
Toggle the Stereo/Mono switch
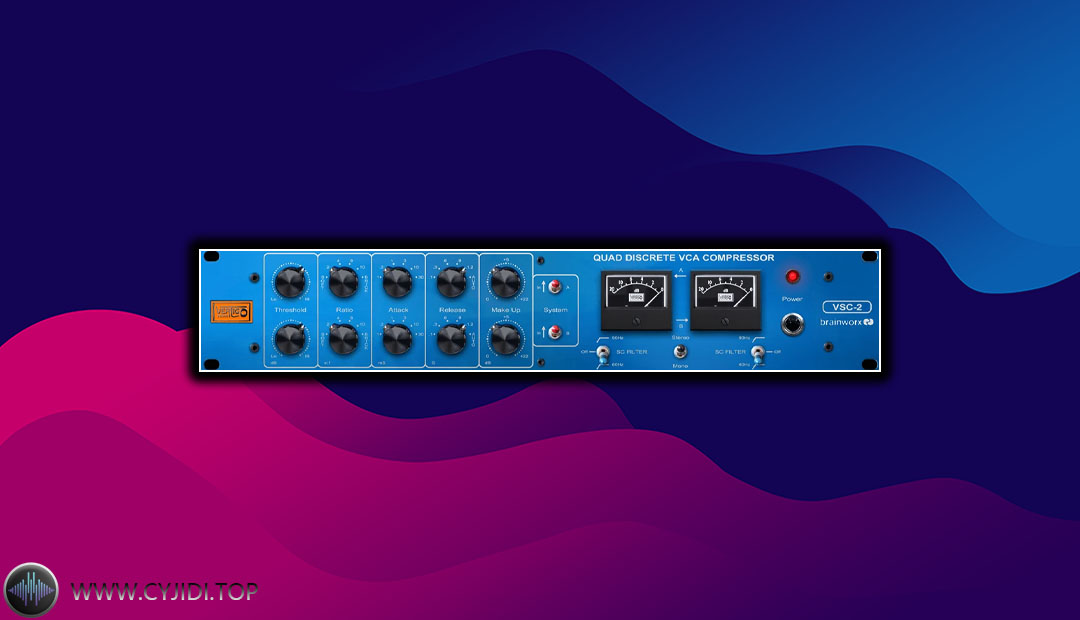[680, 351]
